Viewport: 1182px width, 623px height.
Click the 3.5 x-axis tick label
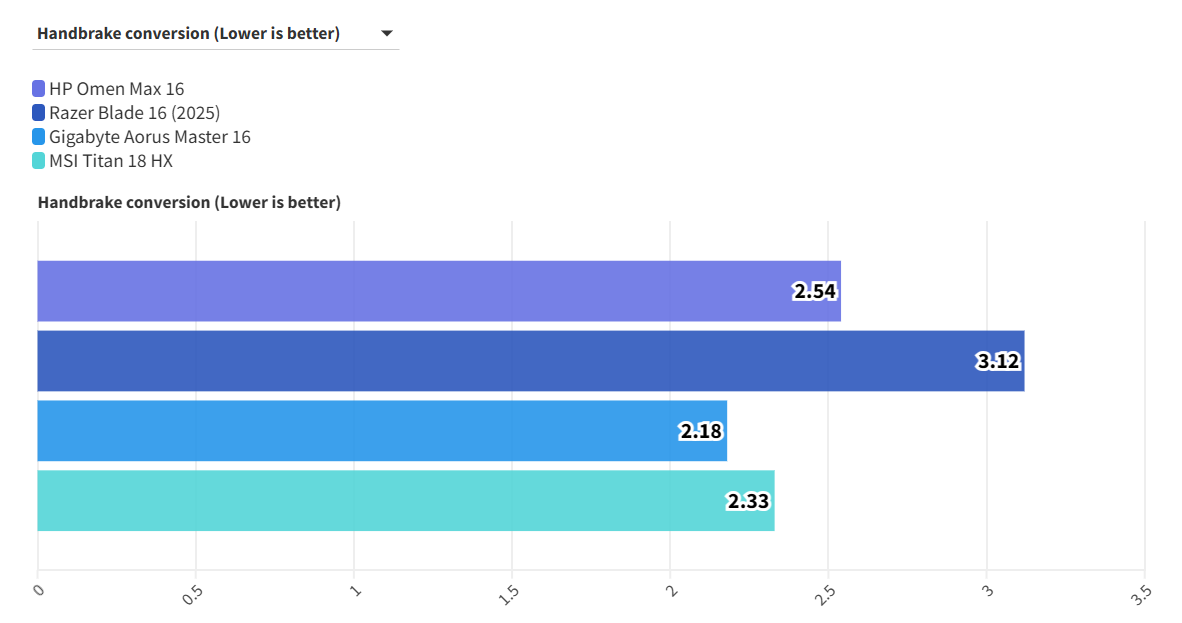1141,594
